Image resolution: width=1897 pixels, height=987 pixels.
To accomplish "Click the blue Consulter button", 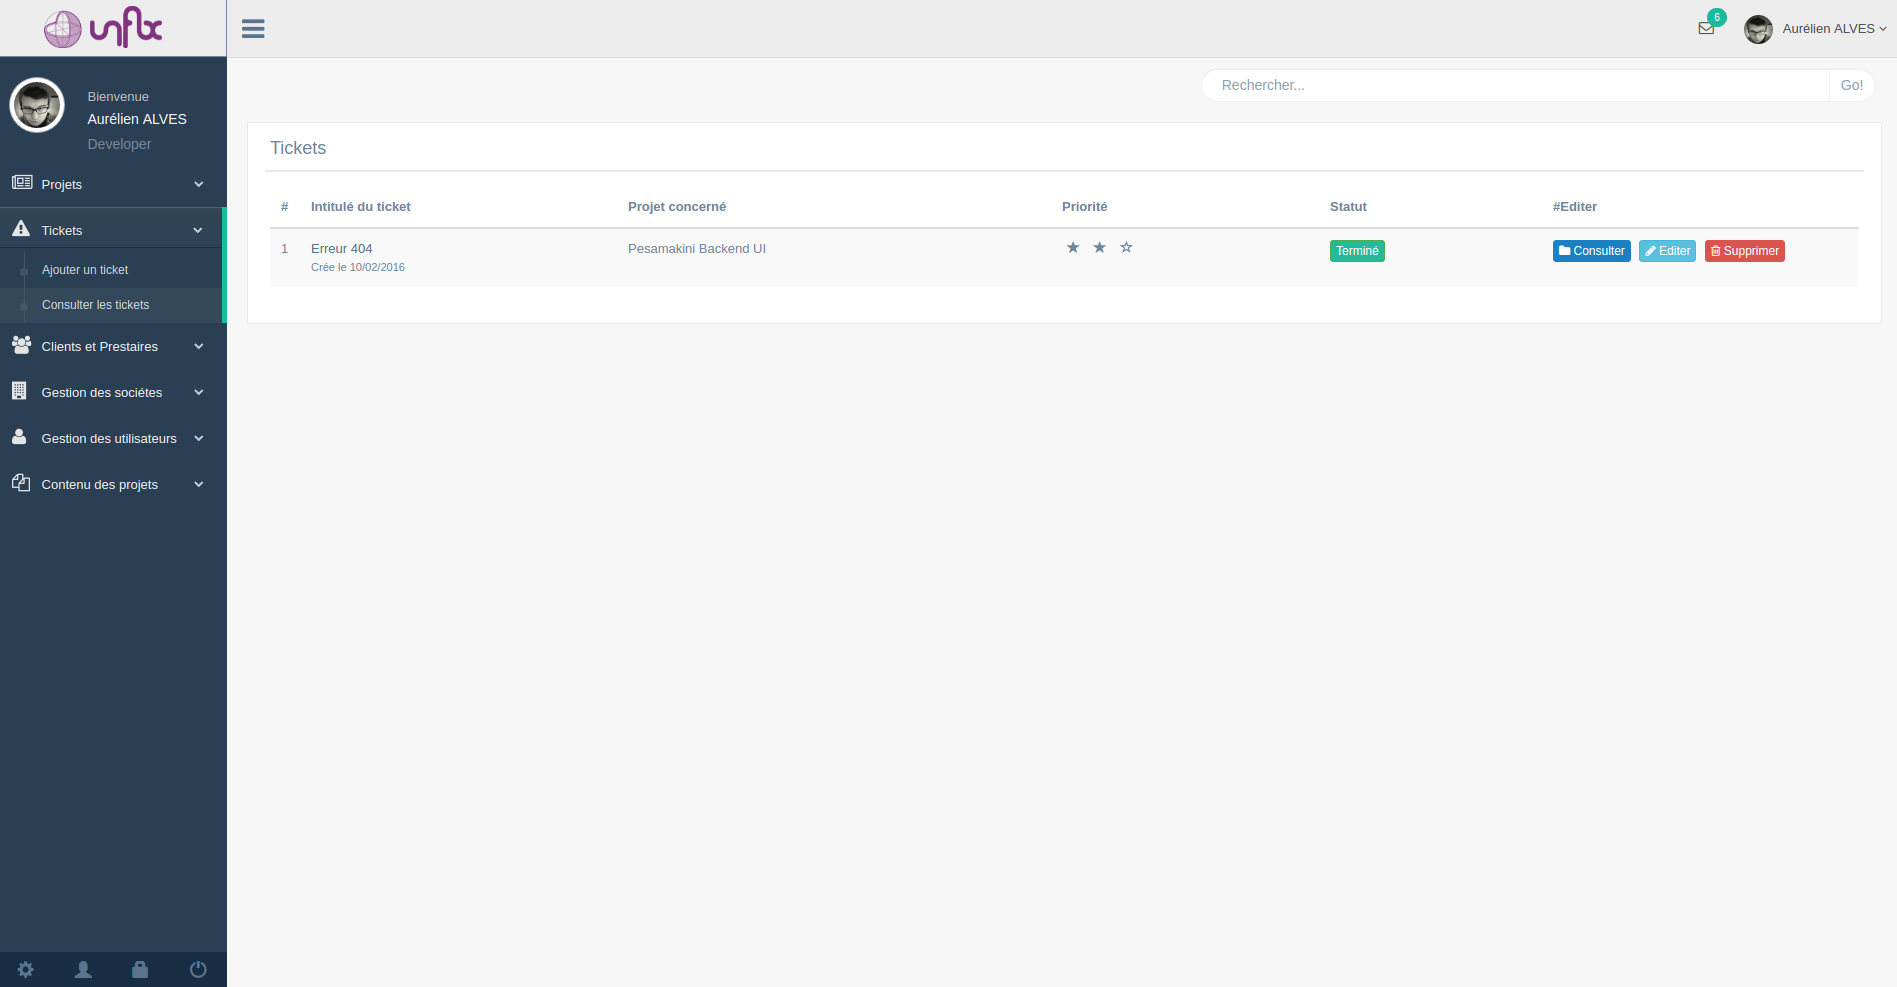I will [x=1591, y=251].
